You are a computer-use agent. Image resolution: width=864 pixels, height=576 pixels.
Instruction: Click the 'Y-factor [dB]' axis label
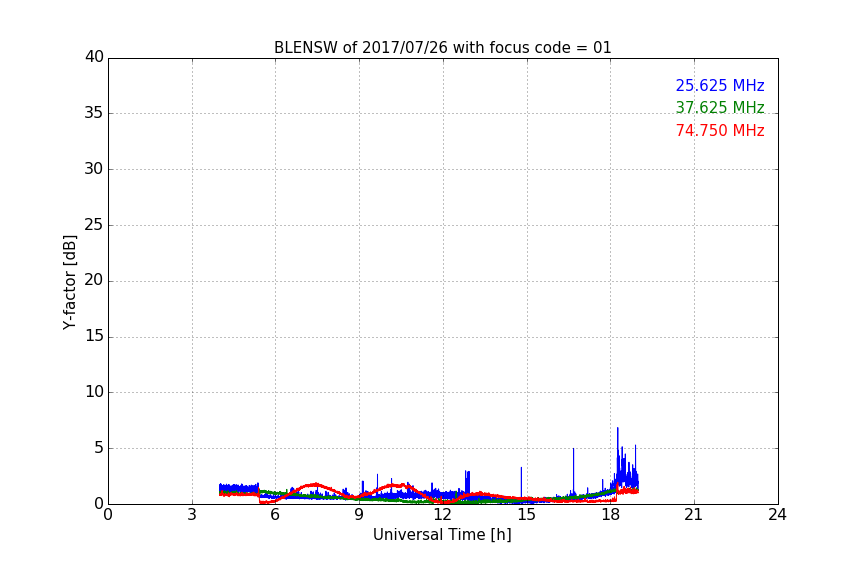click(69, 282)
